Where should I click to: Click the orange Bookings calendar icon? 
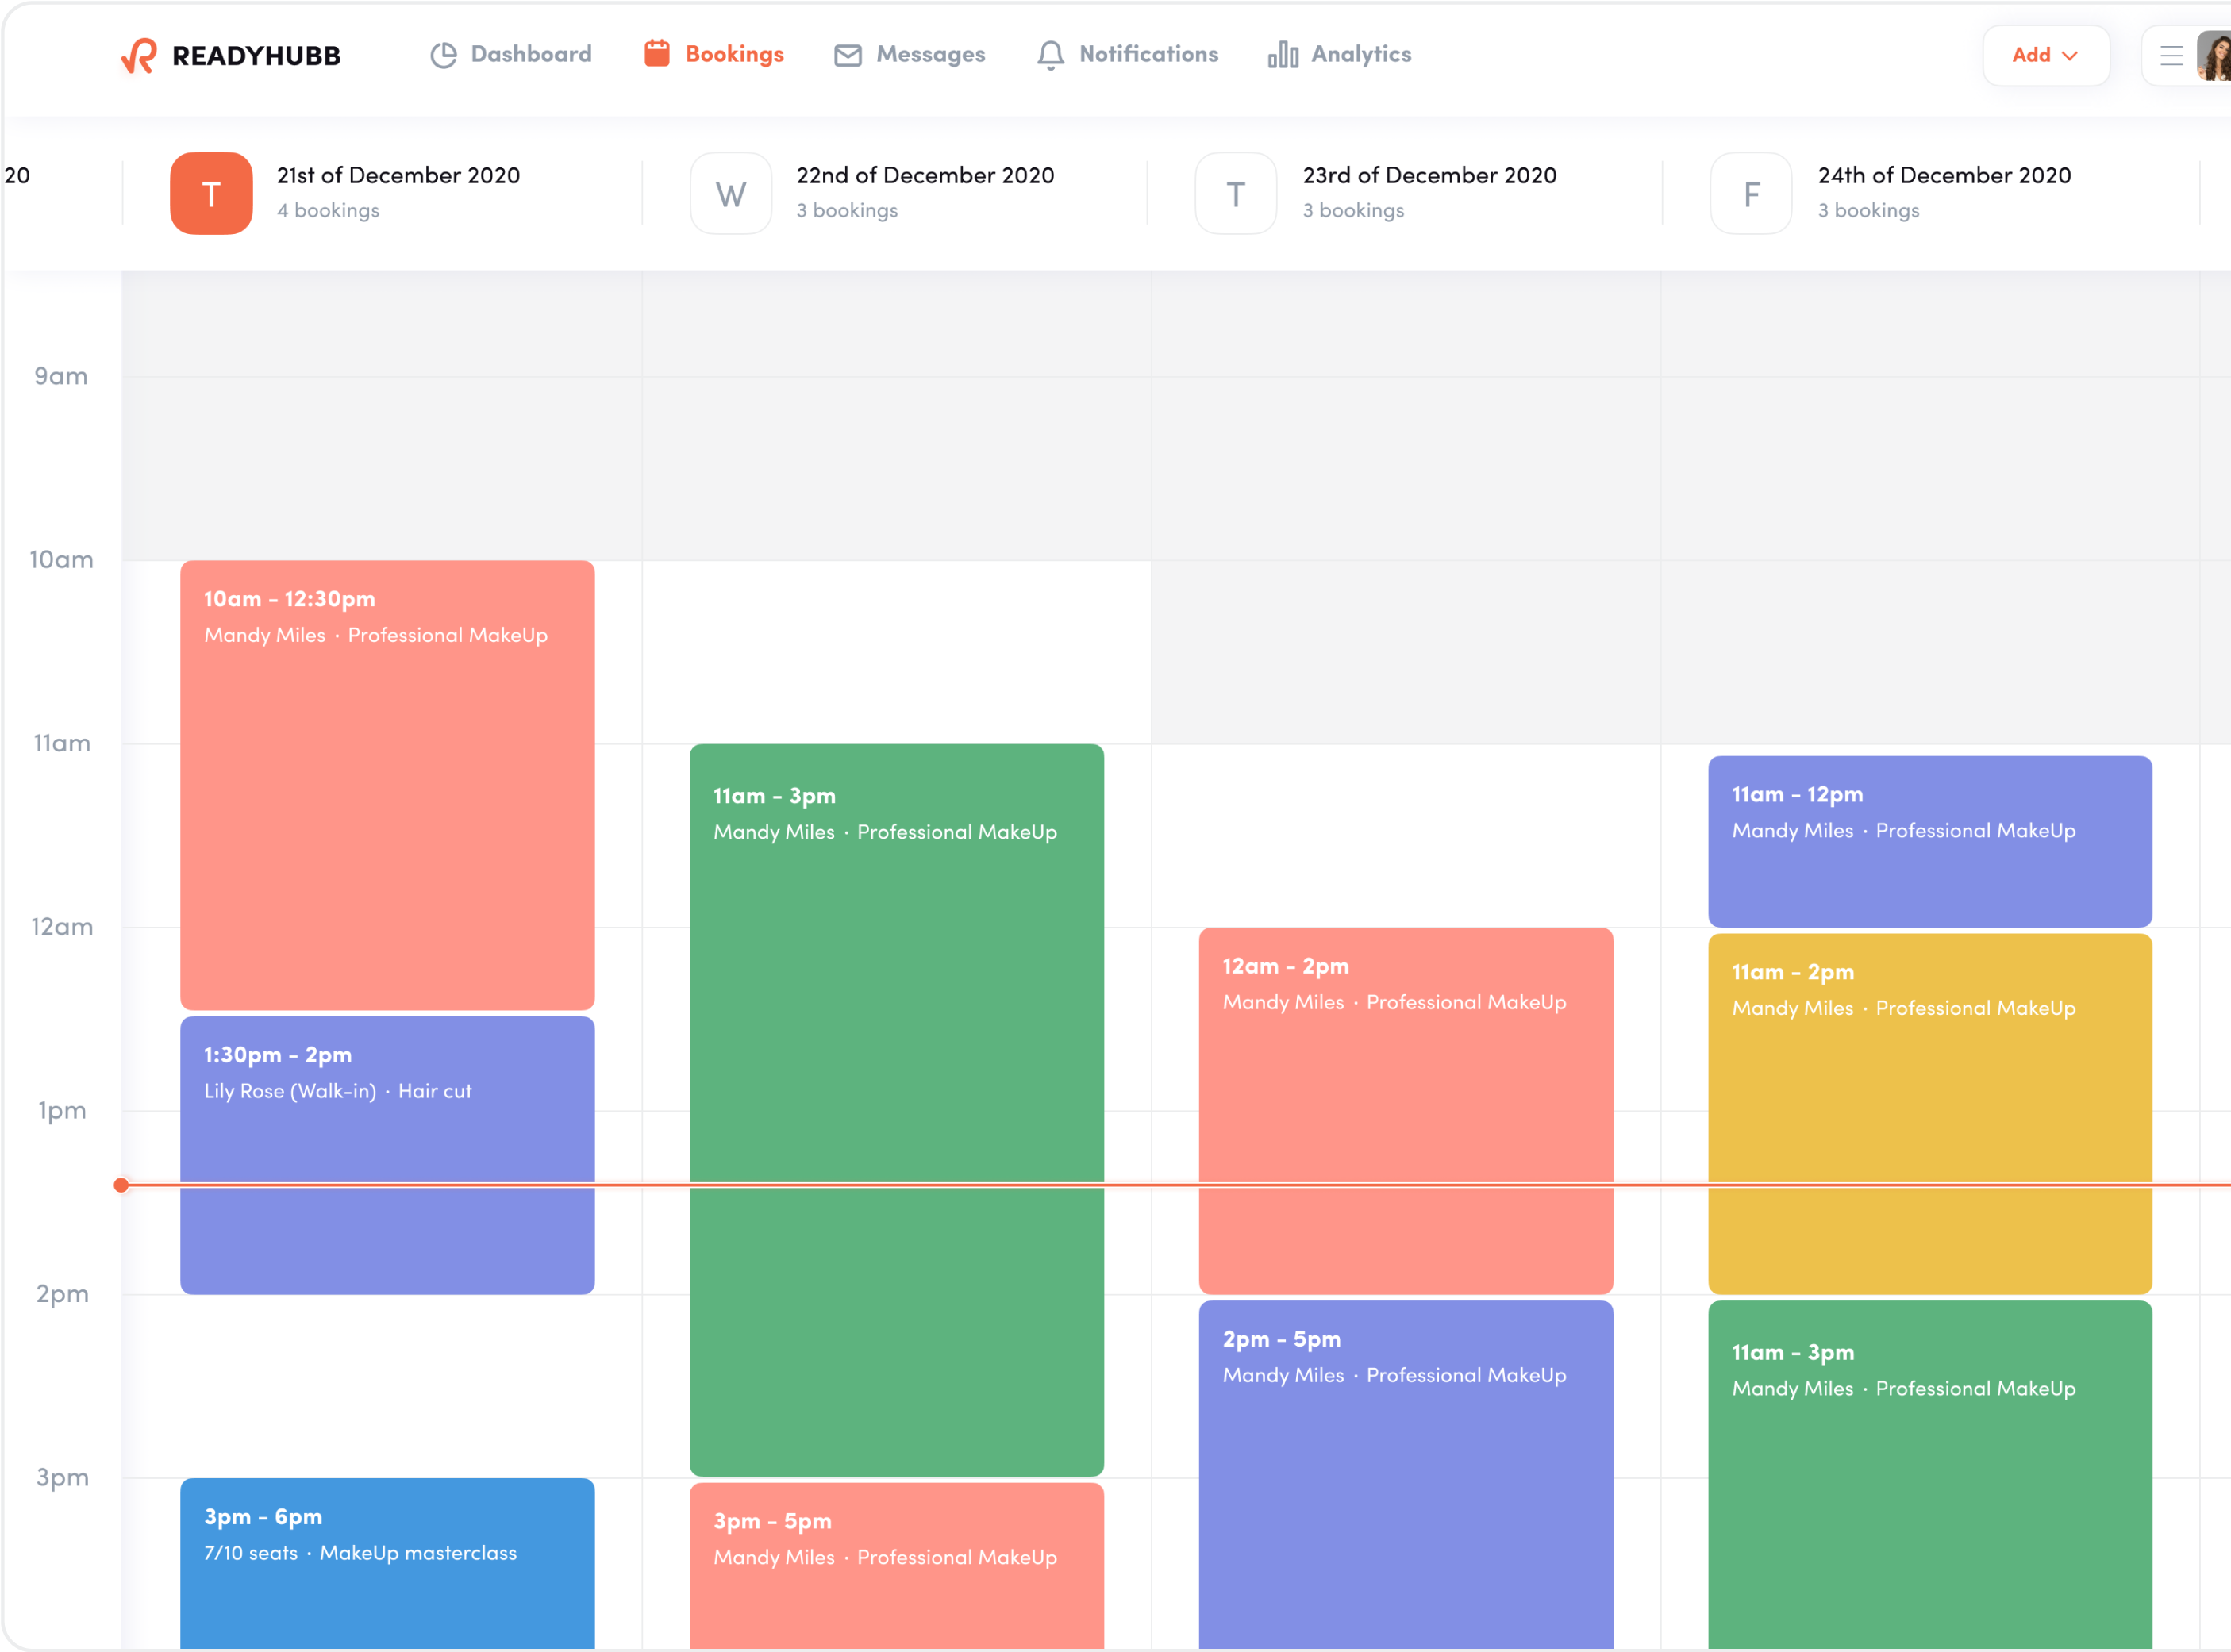(x=656, y=53)
